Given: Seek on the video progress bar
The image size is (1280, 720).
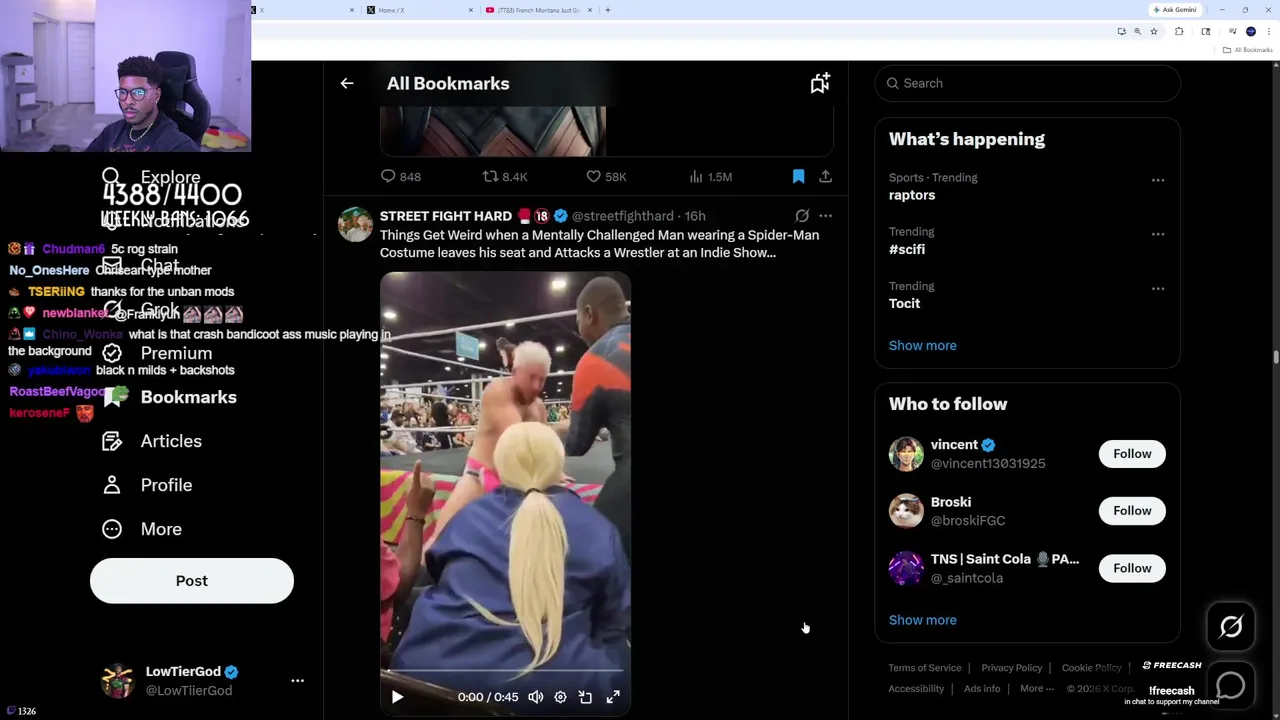Looking at the screenshot, I should pos(505,671).
